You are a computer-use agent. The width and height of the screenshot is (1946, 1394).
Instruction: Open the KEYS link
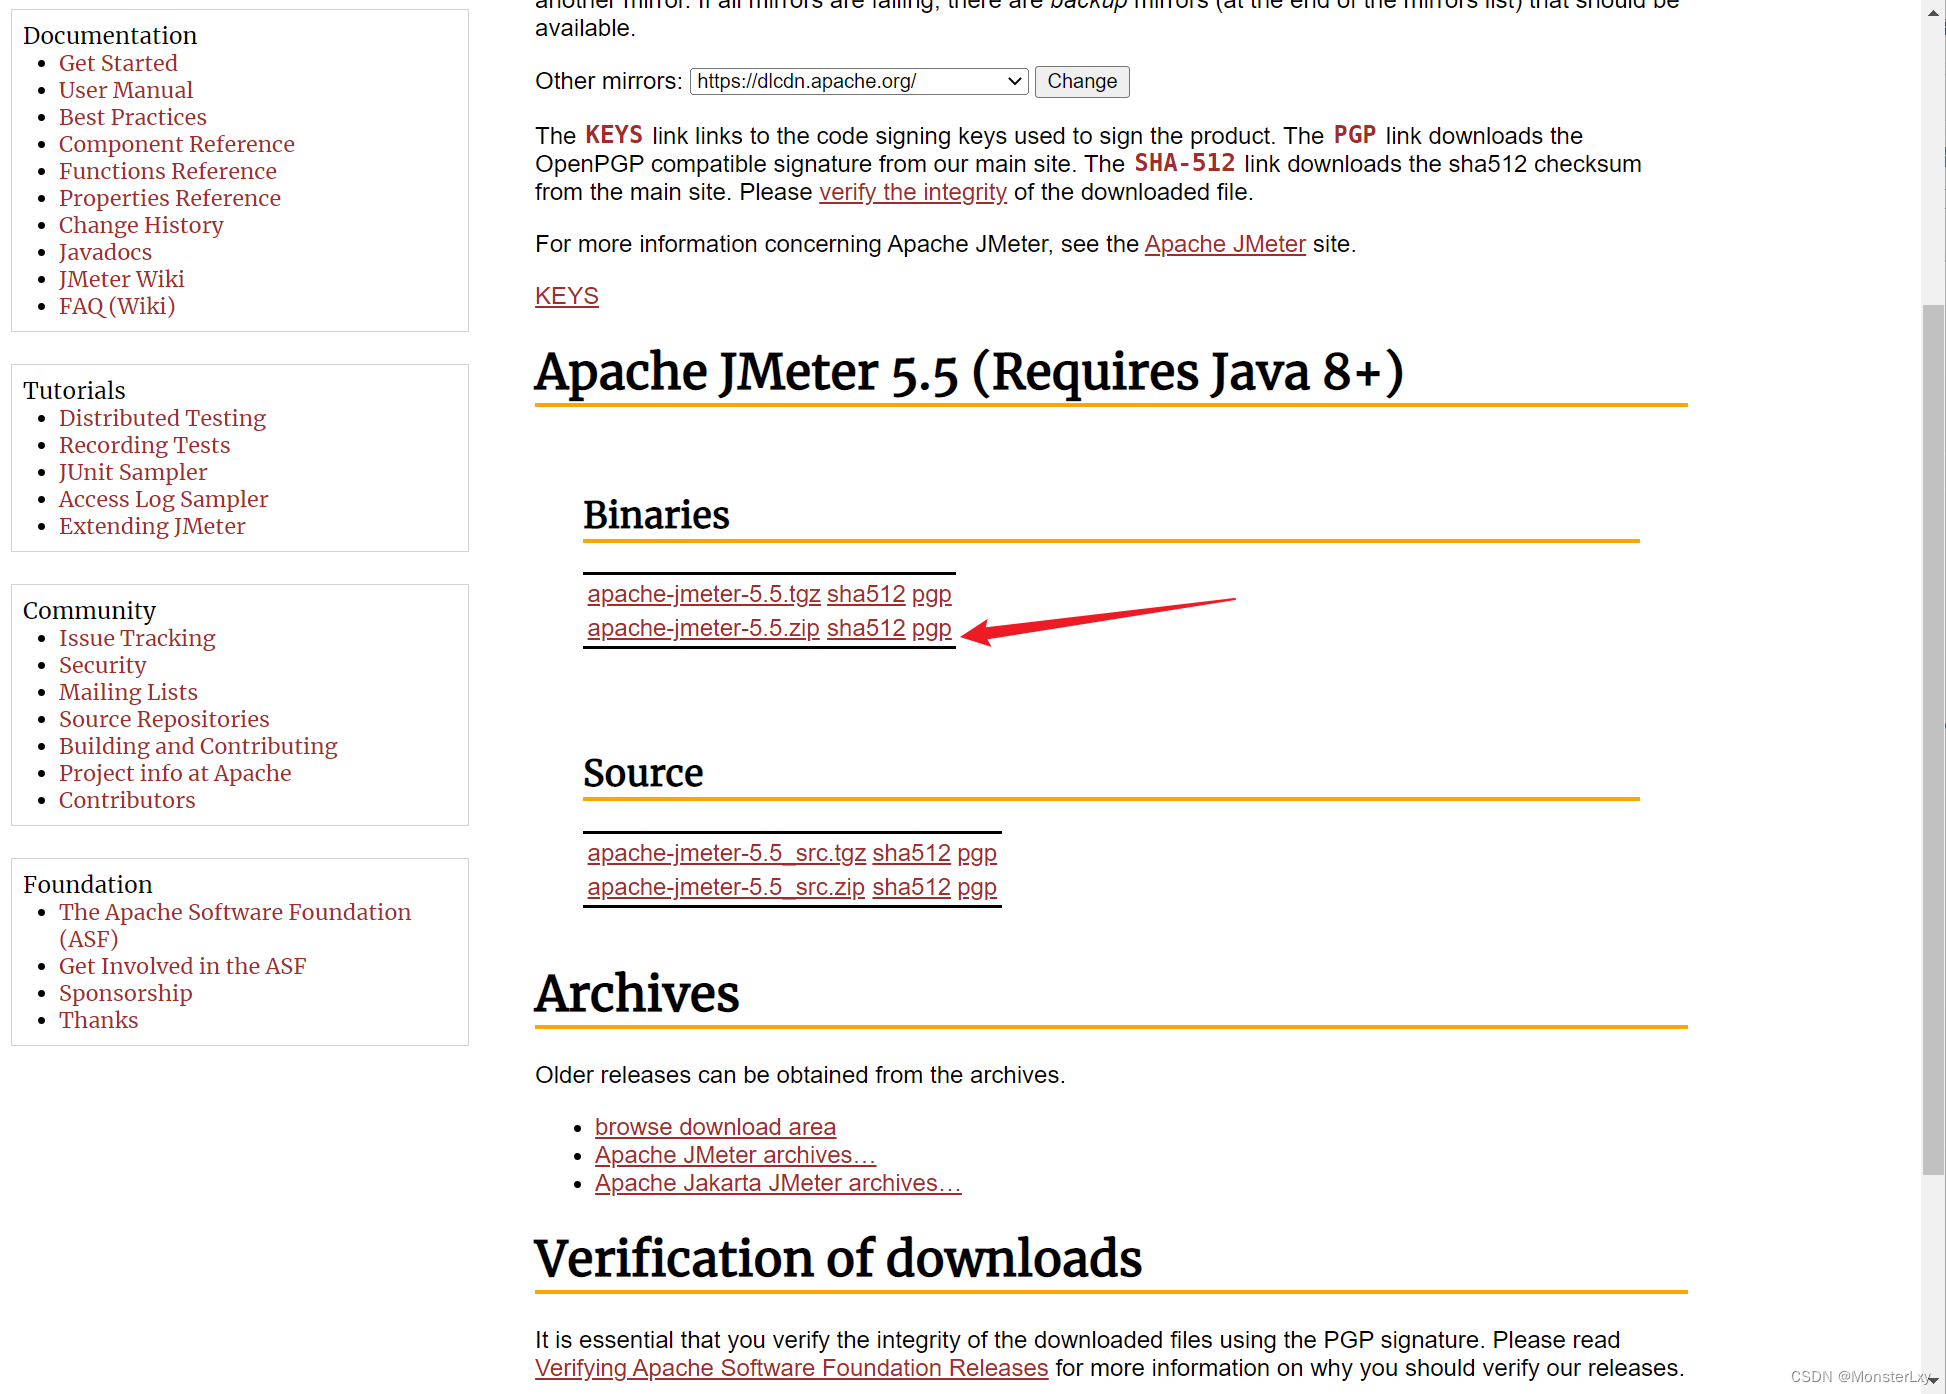(566, 296)
